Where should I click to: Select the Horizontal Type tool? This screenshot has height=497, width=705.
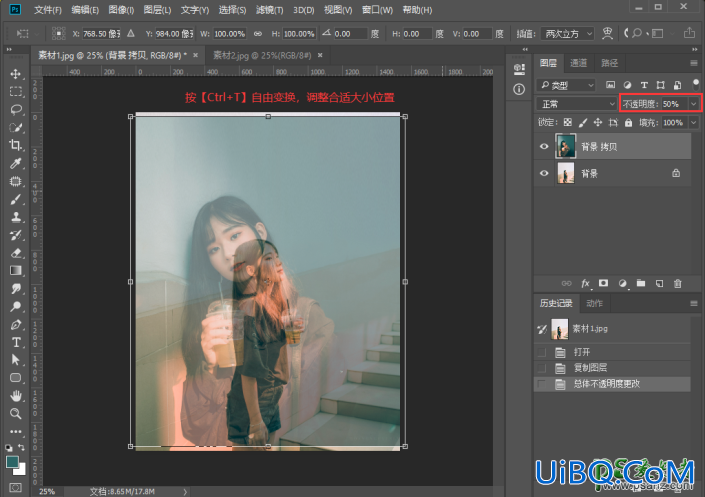(x=16, y=342)
